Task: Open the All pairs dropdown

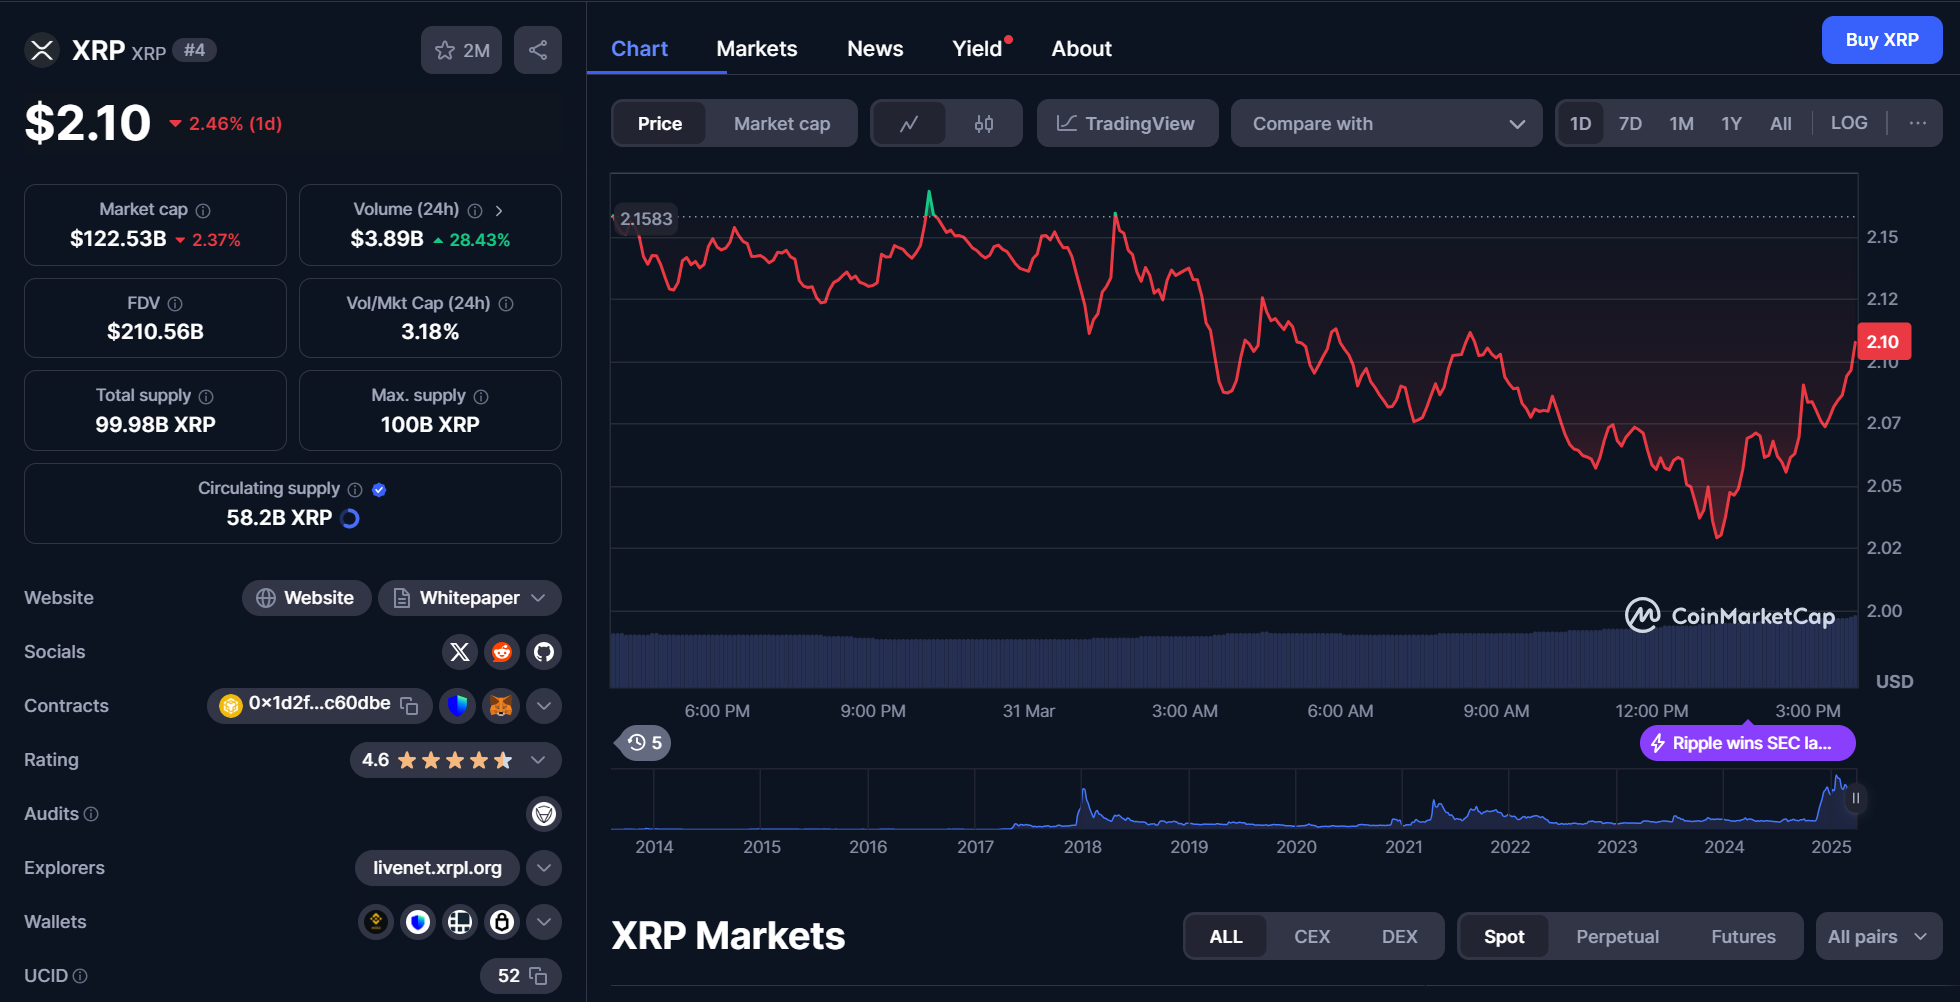Action: (1879, 937)
